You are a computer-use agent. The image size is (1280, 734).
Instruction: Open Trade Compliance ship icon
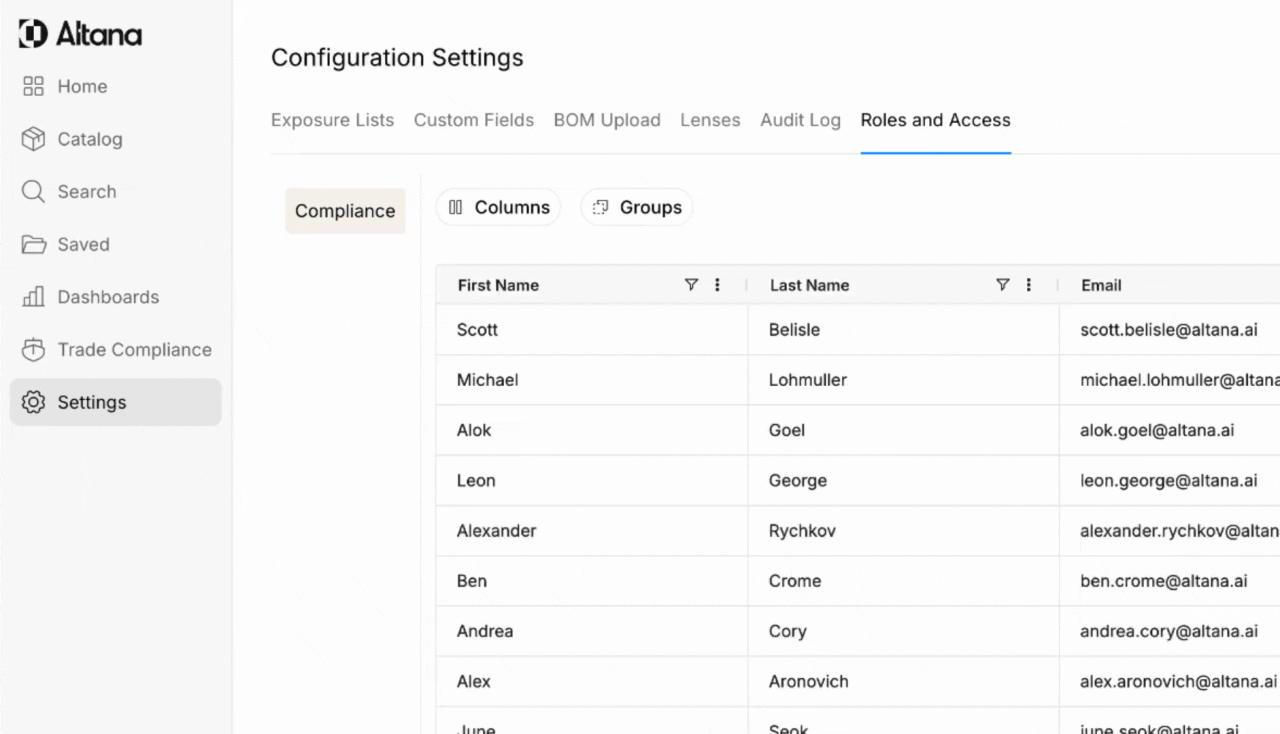(x=33, y=350)
